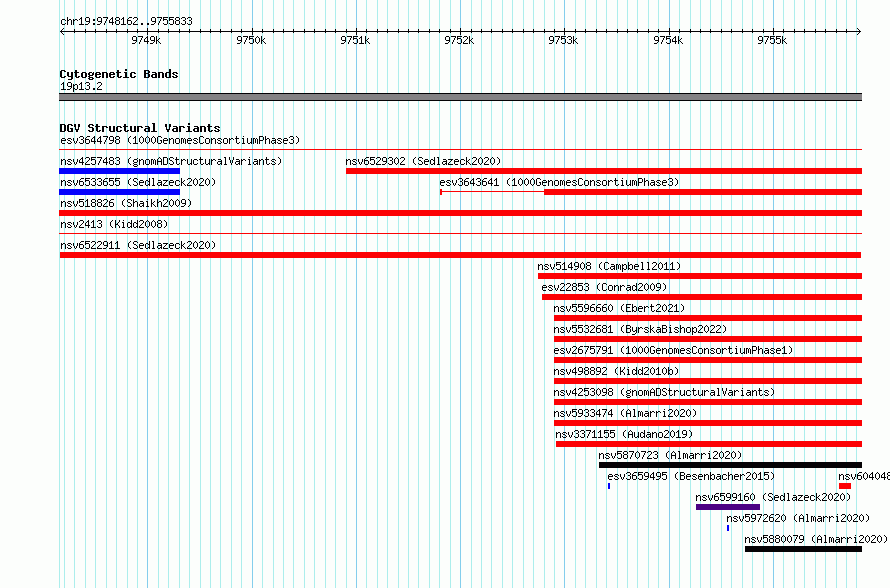Click nsv6522911 (Sedlazeck2020) label
Viewport: 890px width, 588px height.
point(138,245)
